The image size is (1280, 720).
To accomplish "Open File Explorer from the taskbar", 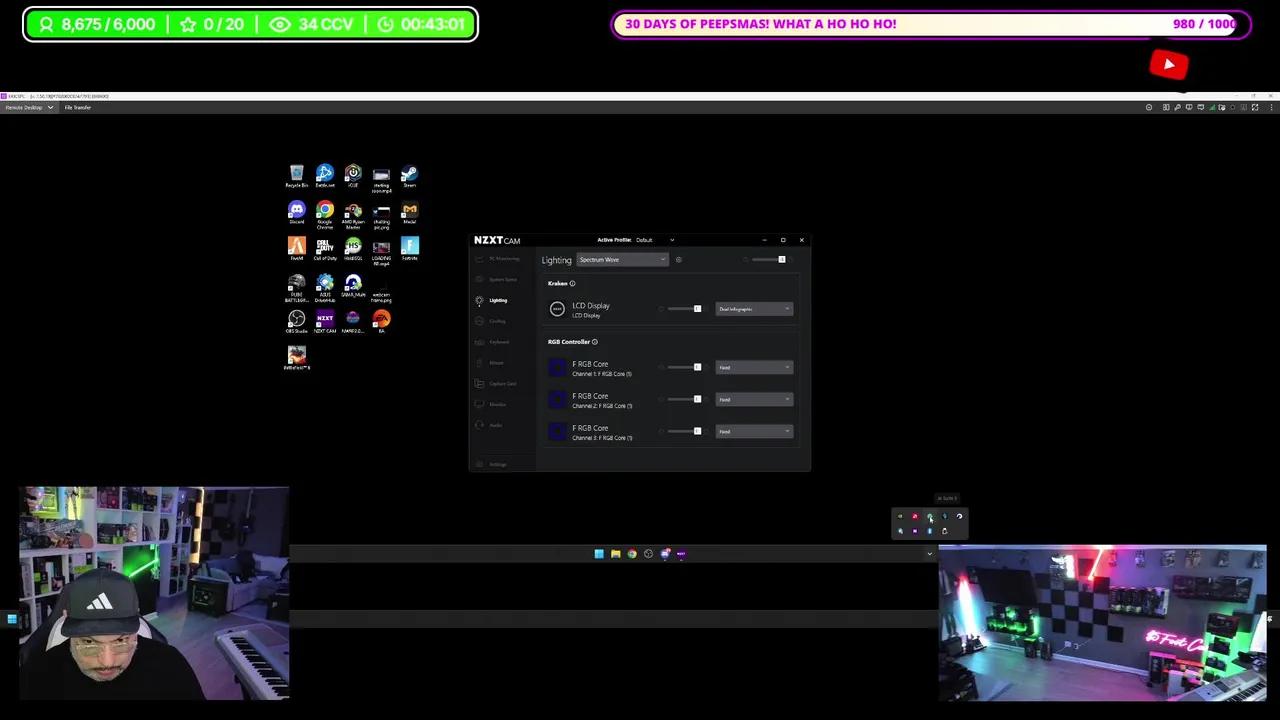I will click(615, 554).
